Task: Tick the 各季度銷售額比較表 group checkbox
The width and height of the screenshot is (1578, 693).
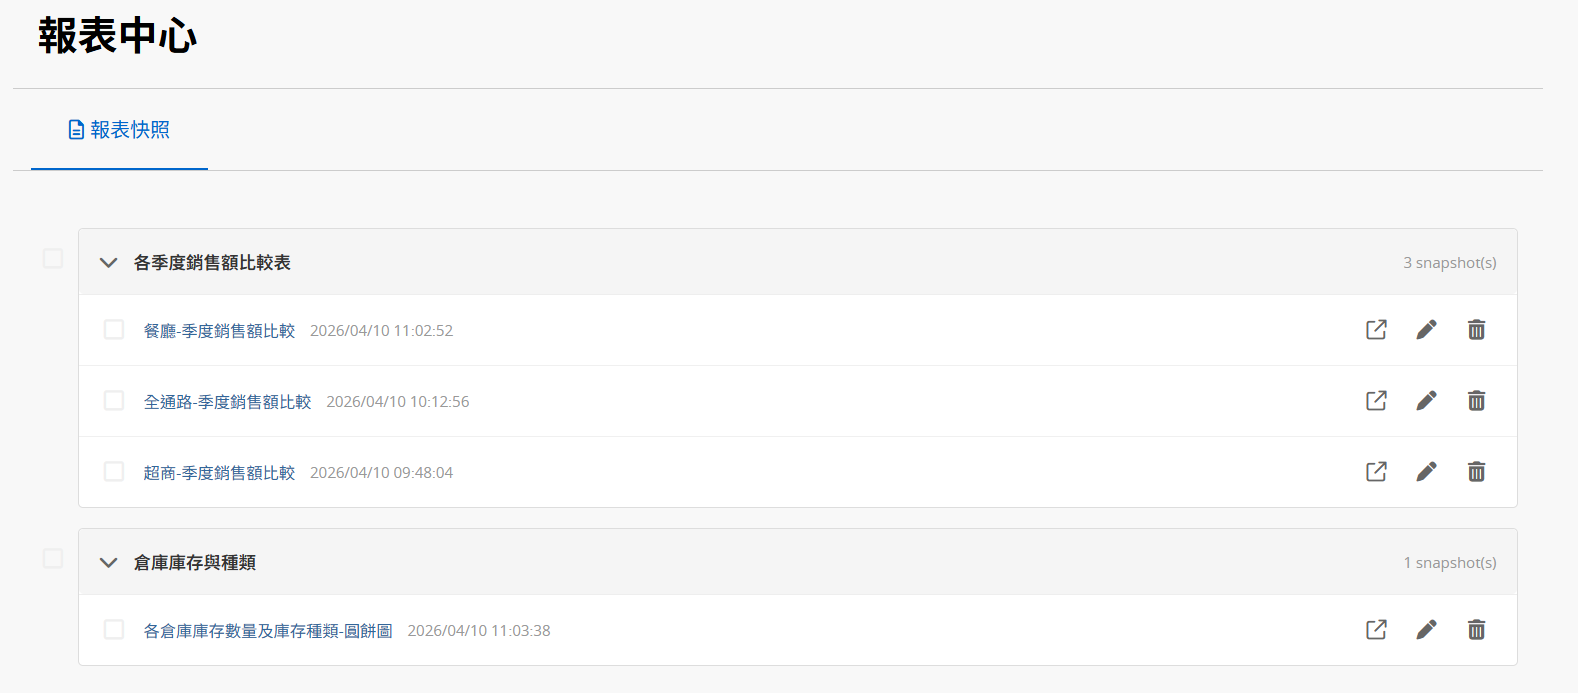Action: pos(53,259)
